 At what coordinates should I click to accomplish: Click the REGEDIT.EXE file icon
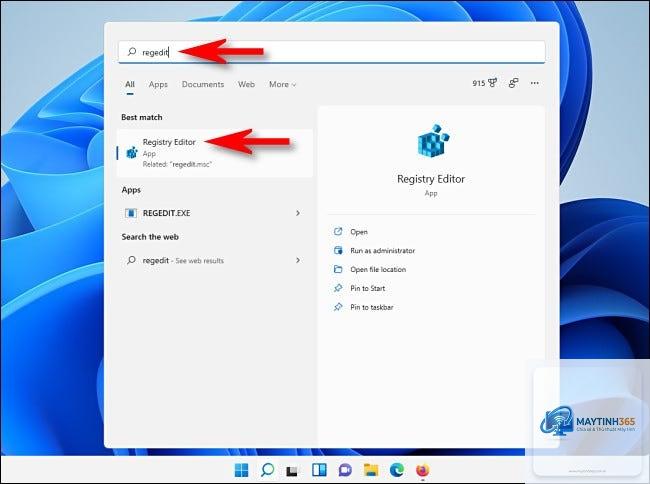pos(131,213)
